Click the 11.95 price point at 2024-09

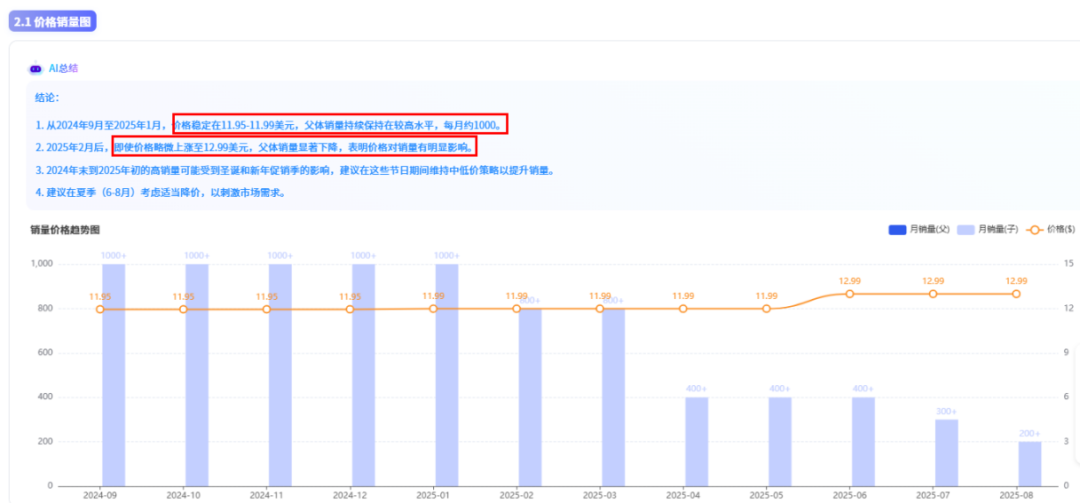click(x=100, y=309)
